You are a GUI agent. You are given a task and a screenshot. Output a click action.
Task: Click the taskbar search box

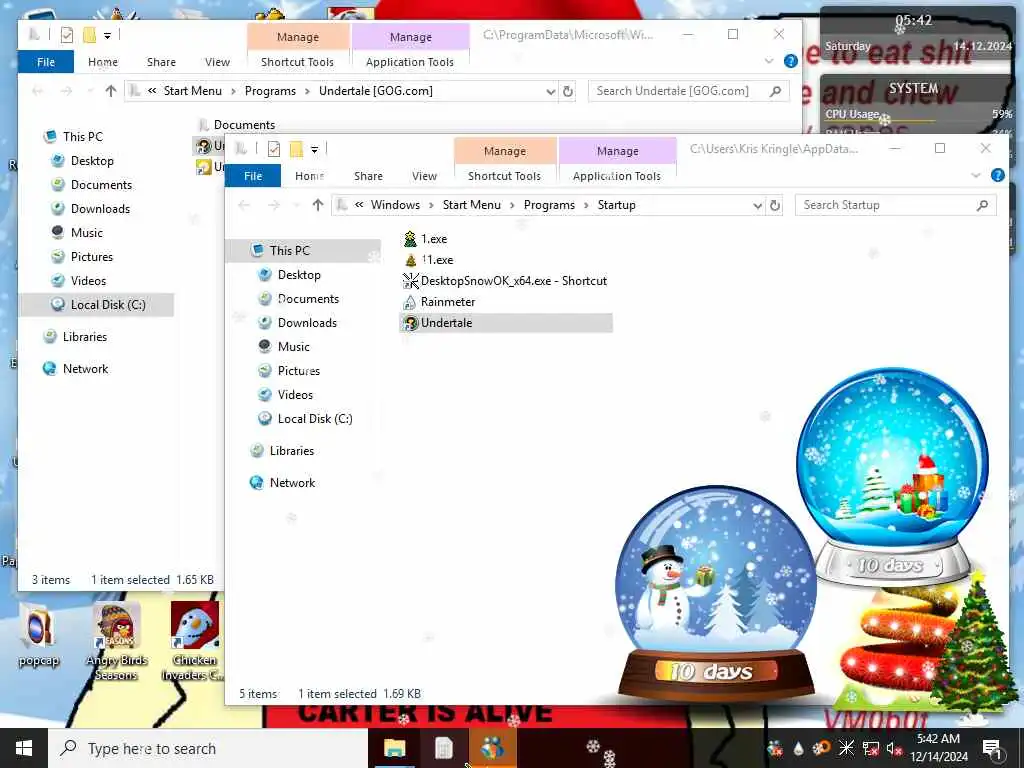click(x=208, y=748)
